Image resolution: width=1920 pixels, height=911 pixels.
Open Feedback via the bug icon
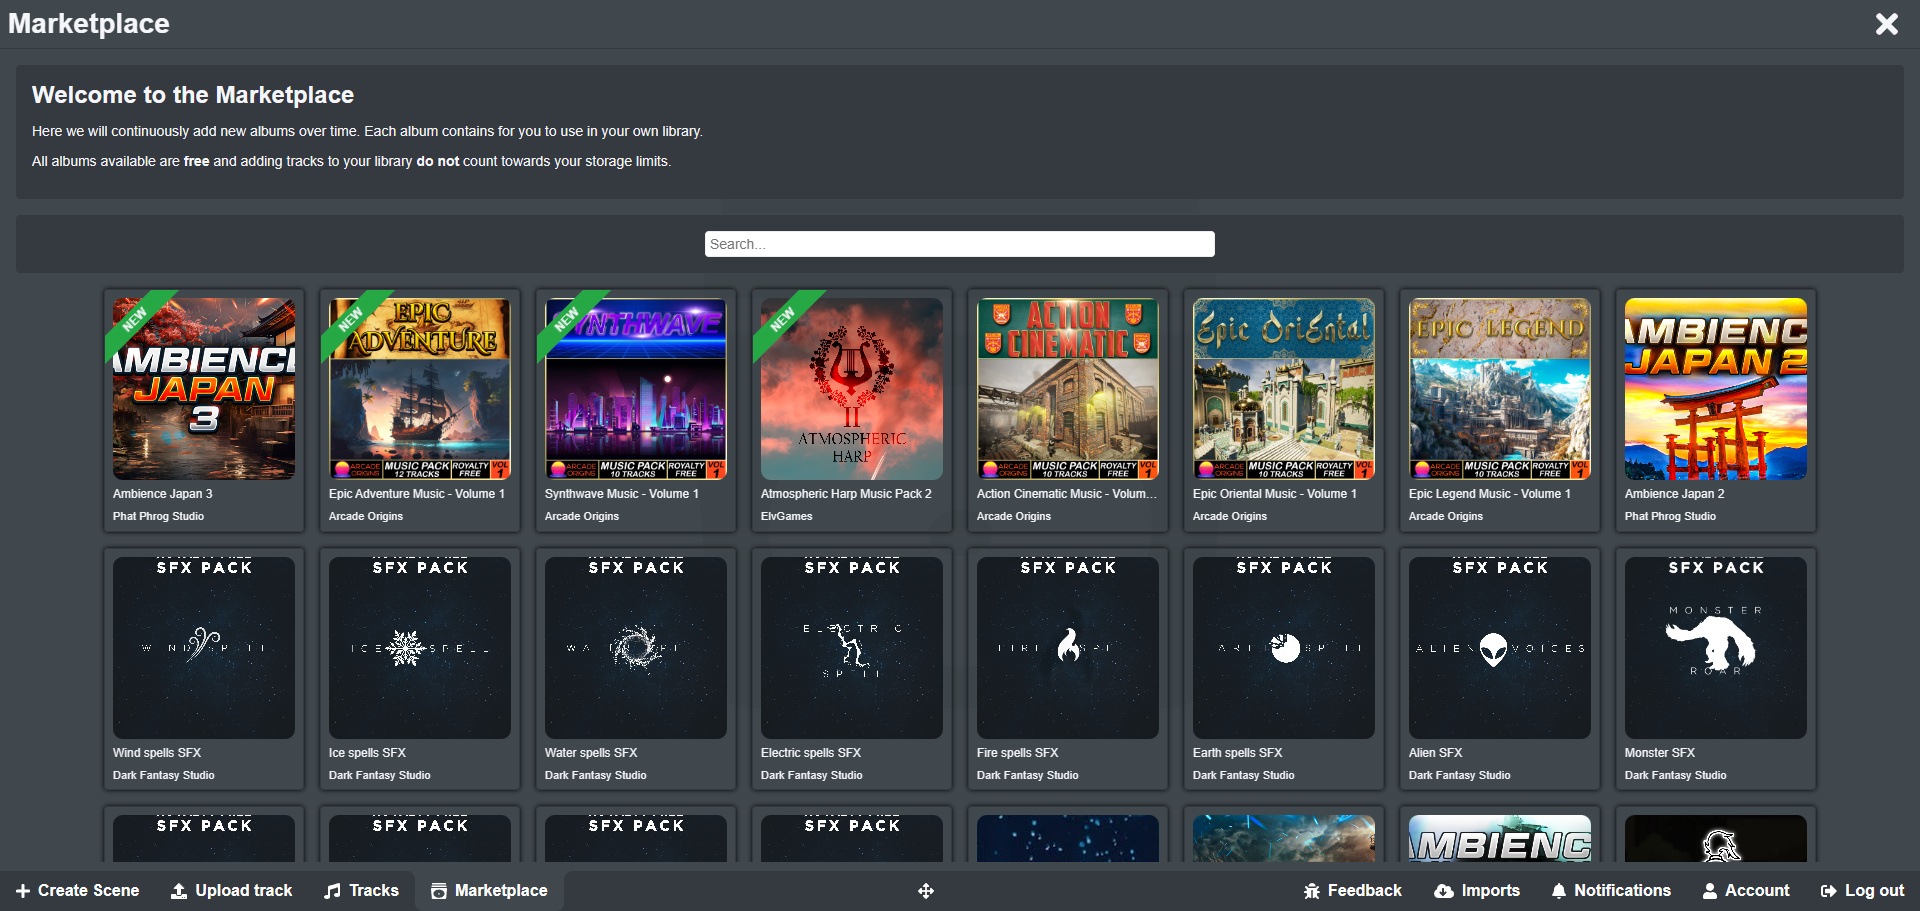(x=1312, y=891)
